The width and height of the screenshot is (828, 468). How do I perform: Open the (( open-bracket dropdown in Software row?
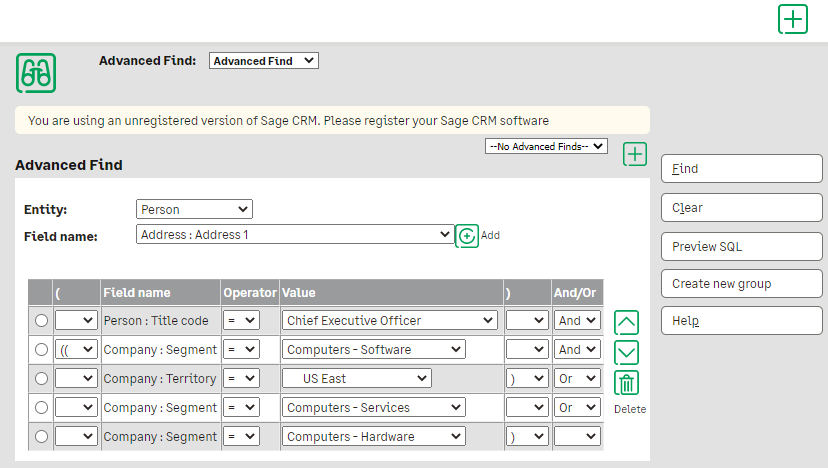[76, 349]
